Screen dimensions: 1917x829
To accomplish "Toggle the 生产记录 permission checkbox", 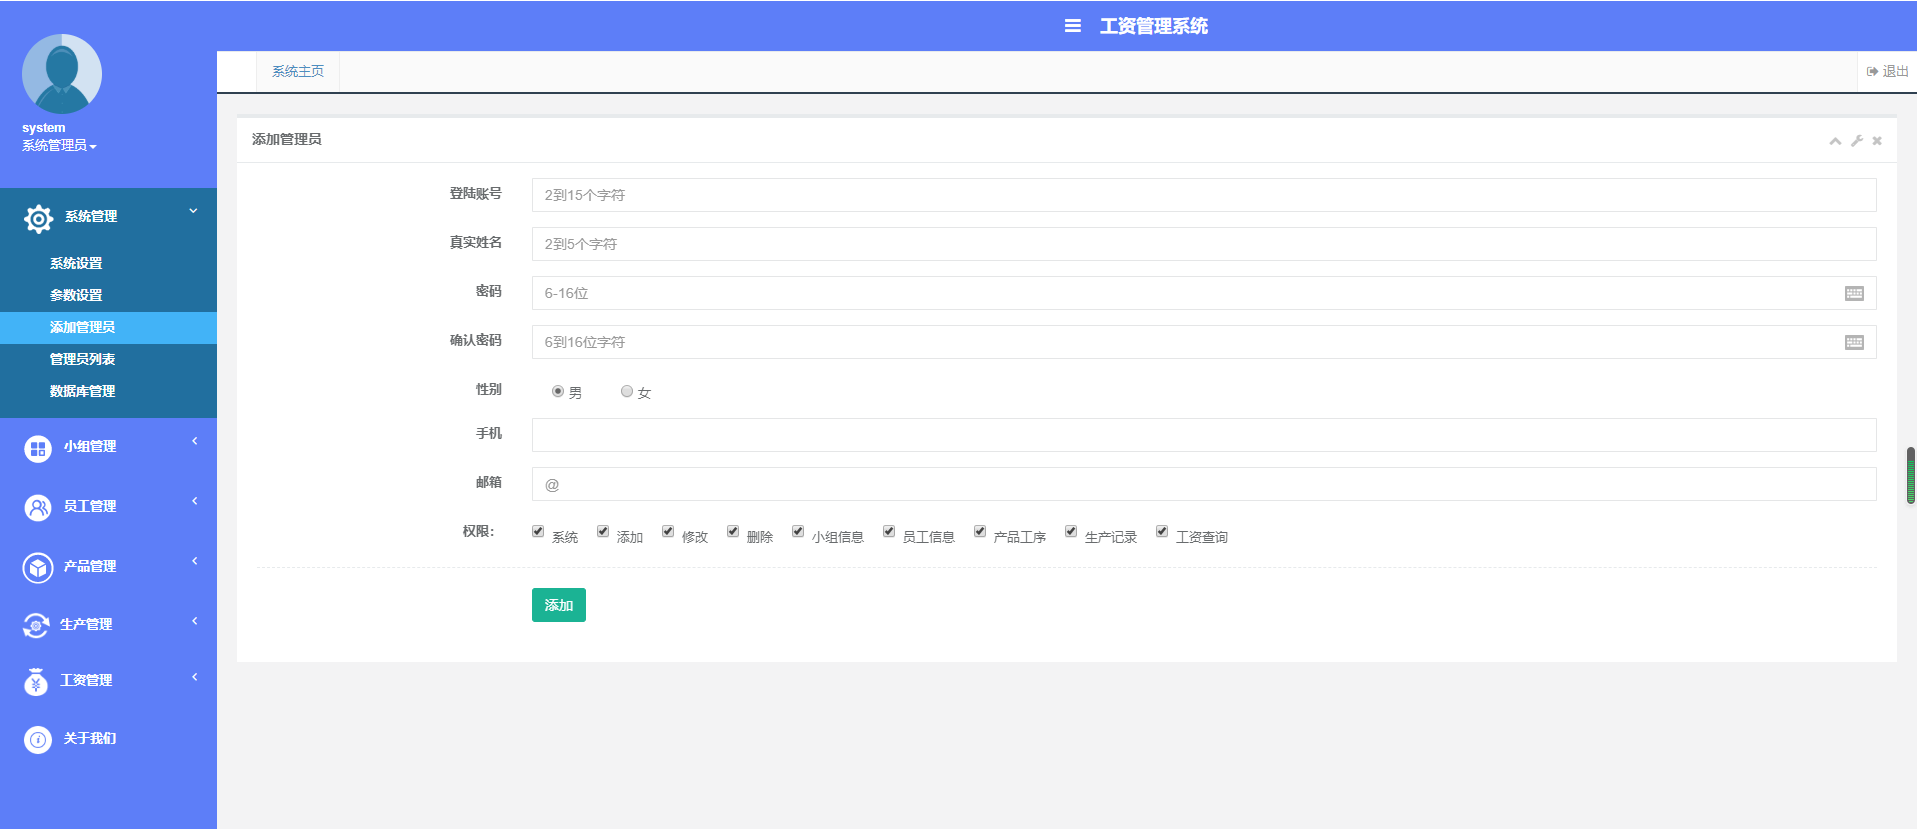I will (1071, 531).
